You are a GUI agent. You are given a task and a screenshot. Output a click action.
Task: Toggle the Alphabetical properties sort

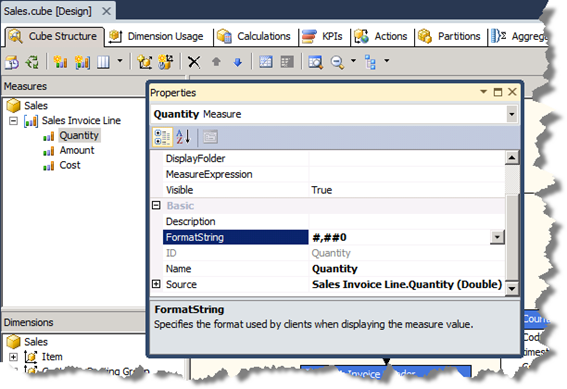point(183,137)
